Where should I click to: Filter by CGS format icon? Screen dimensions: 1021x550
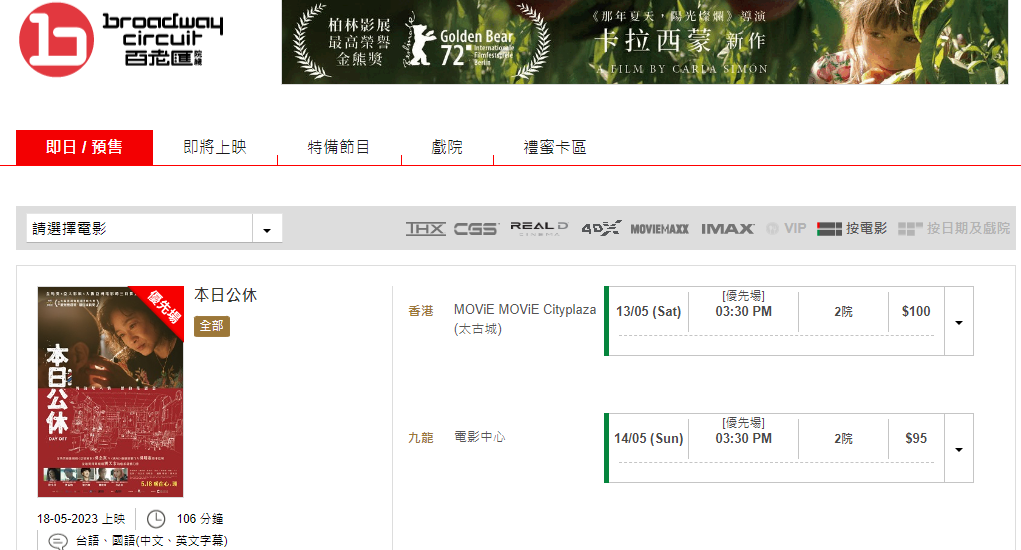pyautogui.click(x=476, y=228)
